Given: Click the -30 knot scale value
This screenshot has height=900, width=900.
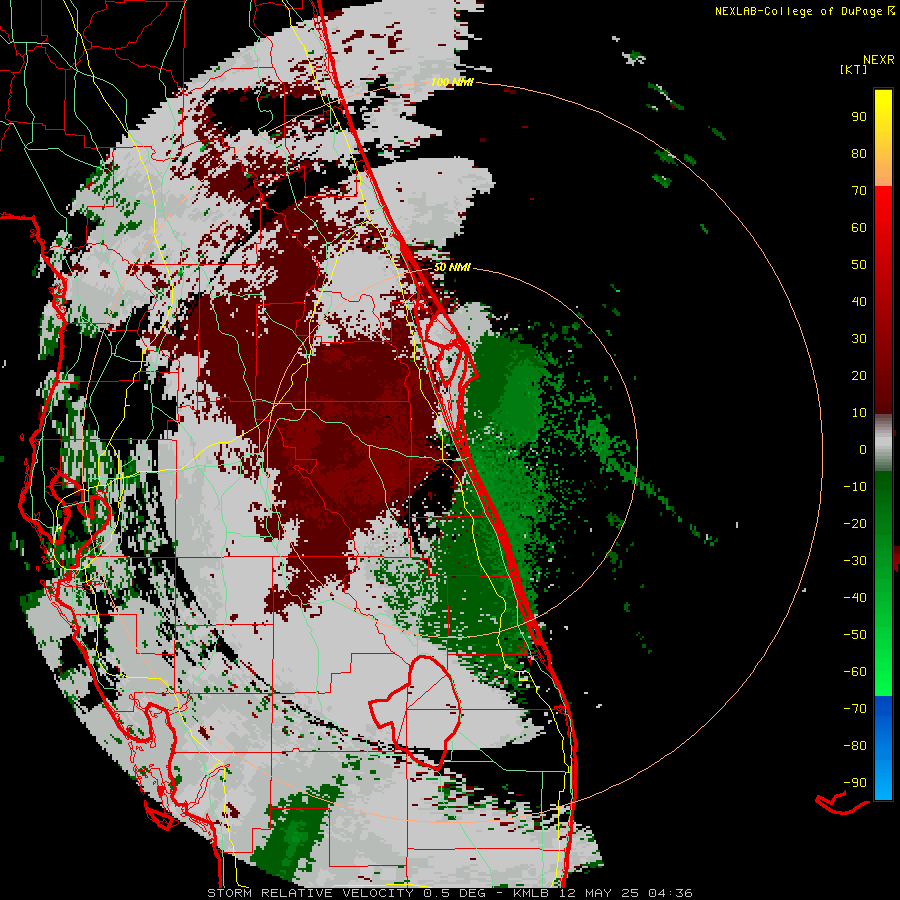Looking at the screenshot, I should (855, 561).
